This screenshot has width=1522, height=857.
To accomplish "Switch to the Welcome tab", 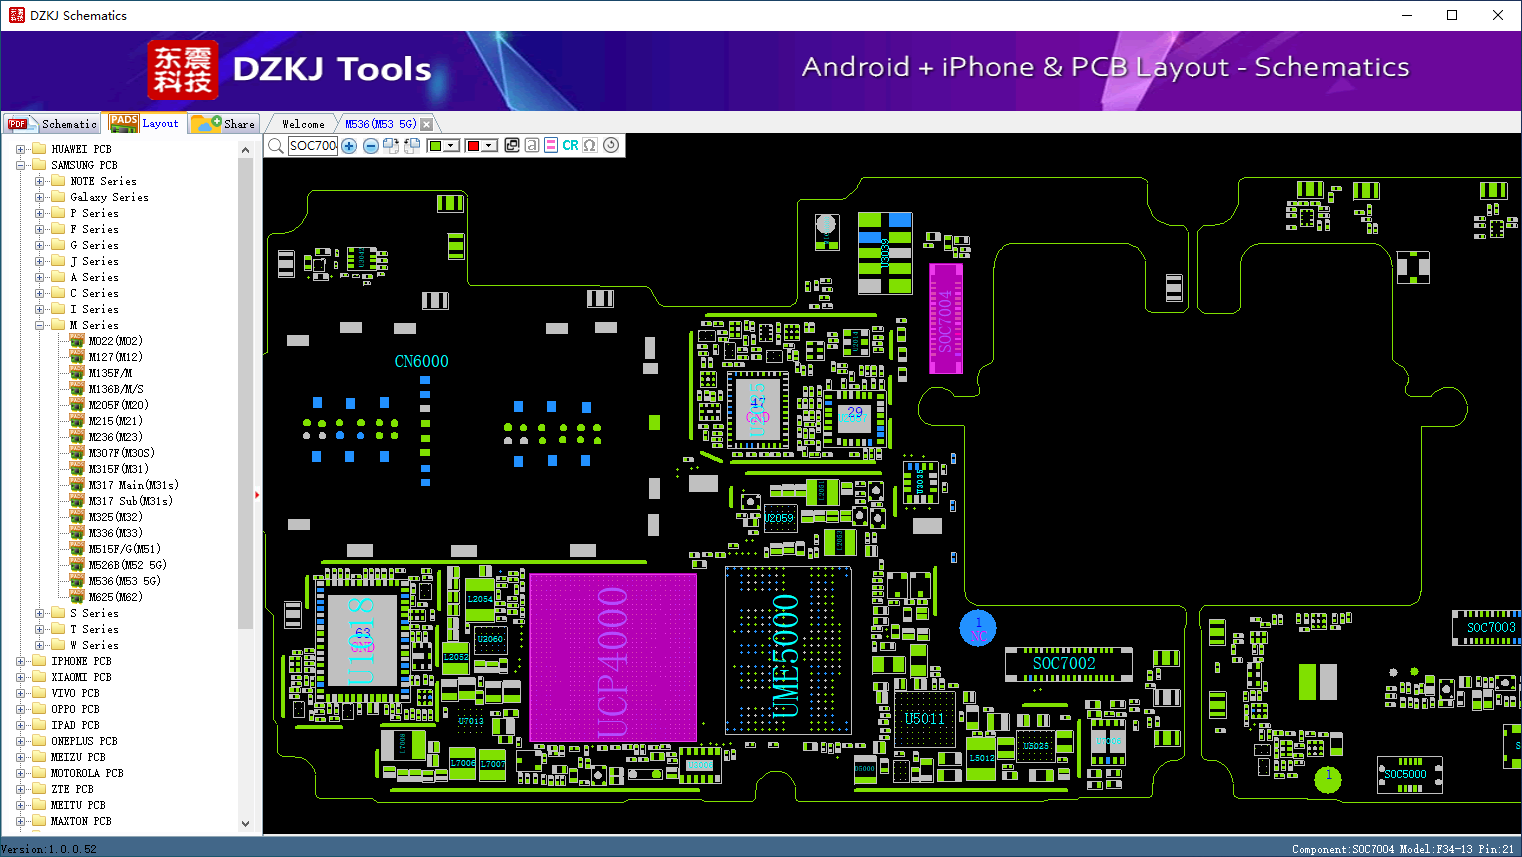I will [303, 124].
